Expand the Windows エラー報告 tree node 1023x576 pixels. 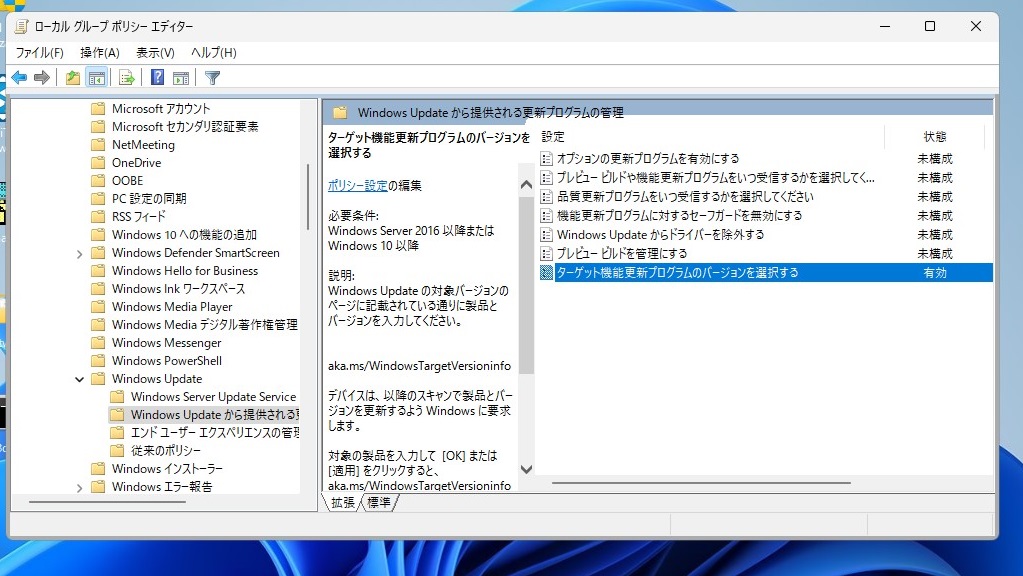click(79, 487)
